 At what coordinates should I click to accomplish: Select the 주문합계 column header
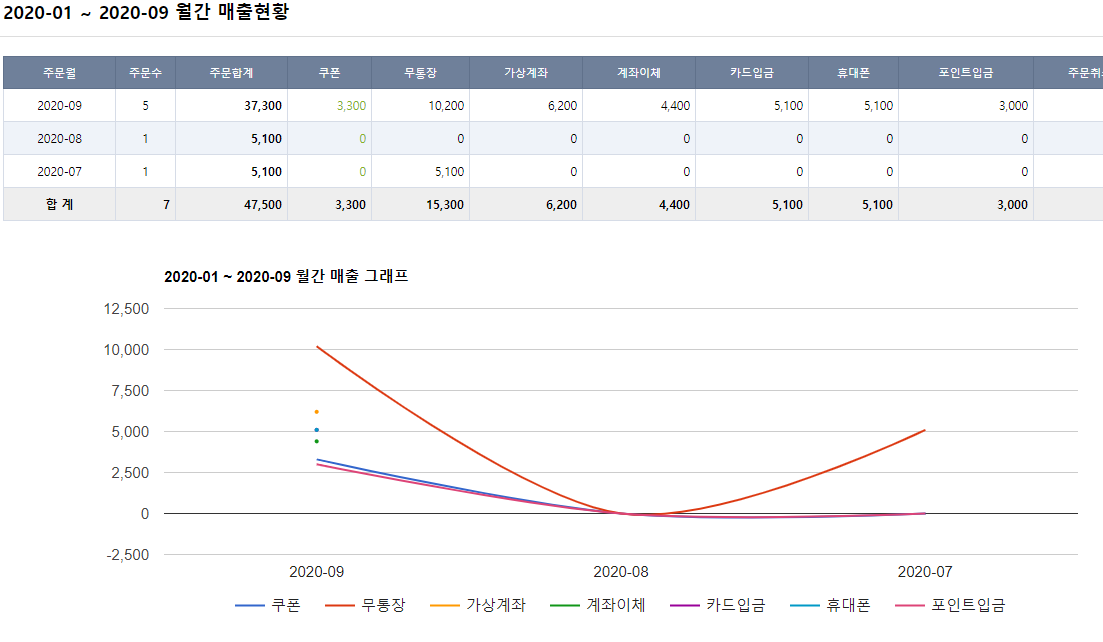point(231,73)
